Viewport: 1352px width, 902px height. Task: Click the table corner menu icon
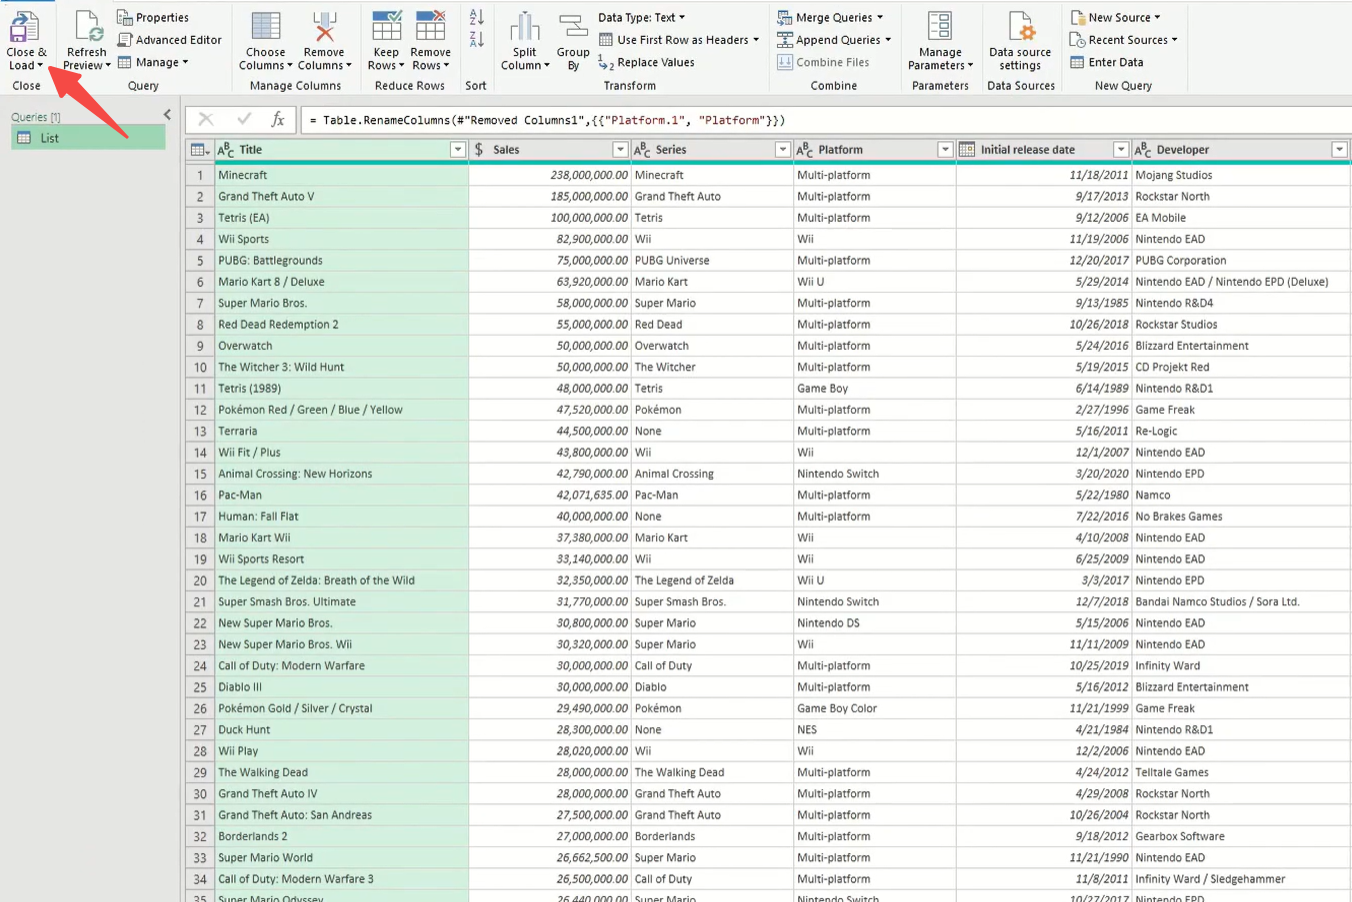point(199,150)
